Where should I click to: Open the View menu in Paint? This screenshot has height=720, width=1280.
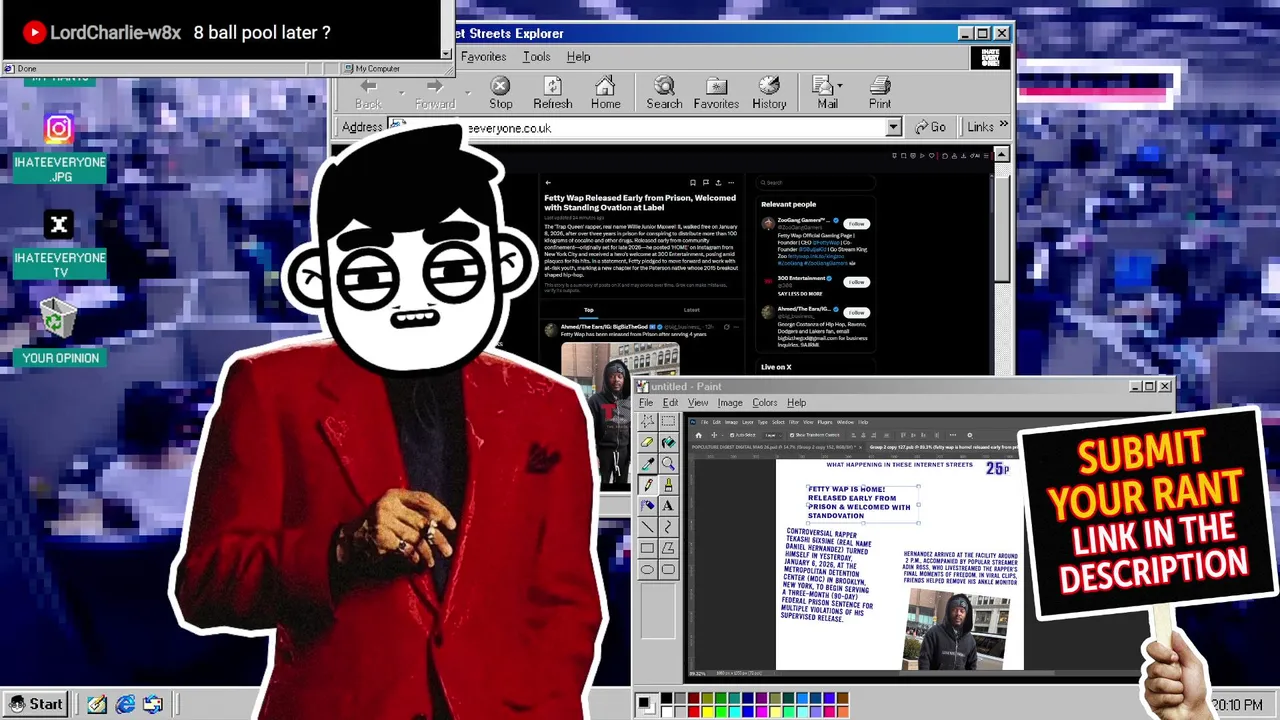(698, 403)
